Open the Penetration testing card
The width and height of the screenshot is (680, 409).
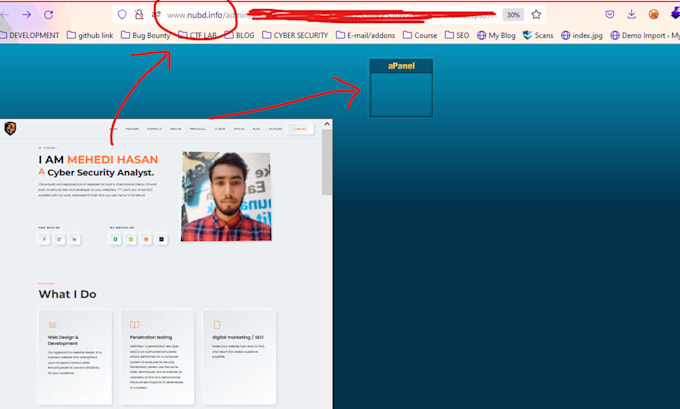(x=157, y=357)
